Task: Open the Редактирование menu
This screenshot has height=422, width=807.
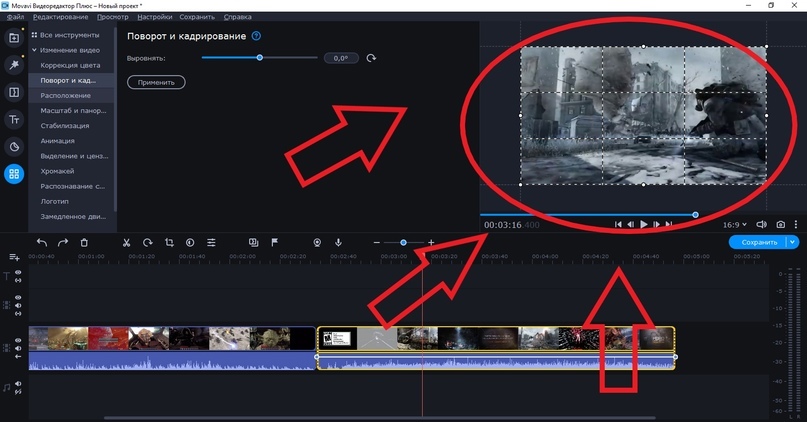Action: pos(60,17)
